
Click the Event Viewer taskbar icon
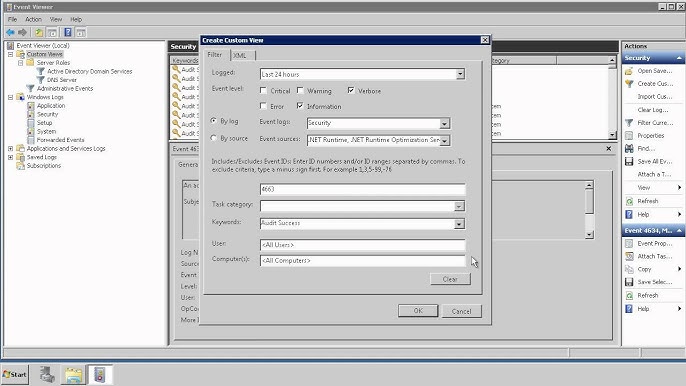click(100, 375)
